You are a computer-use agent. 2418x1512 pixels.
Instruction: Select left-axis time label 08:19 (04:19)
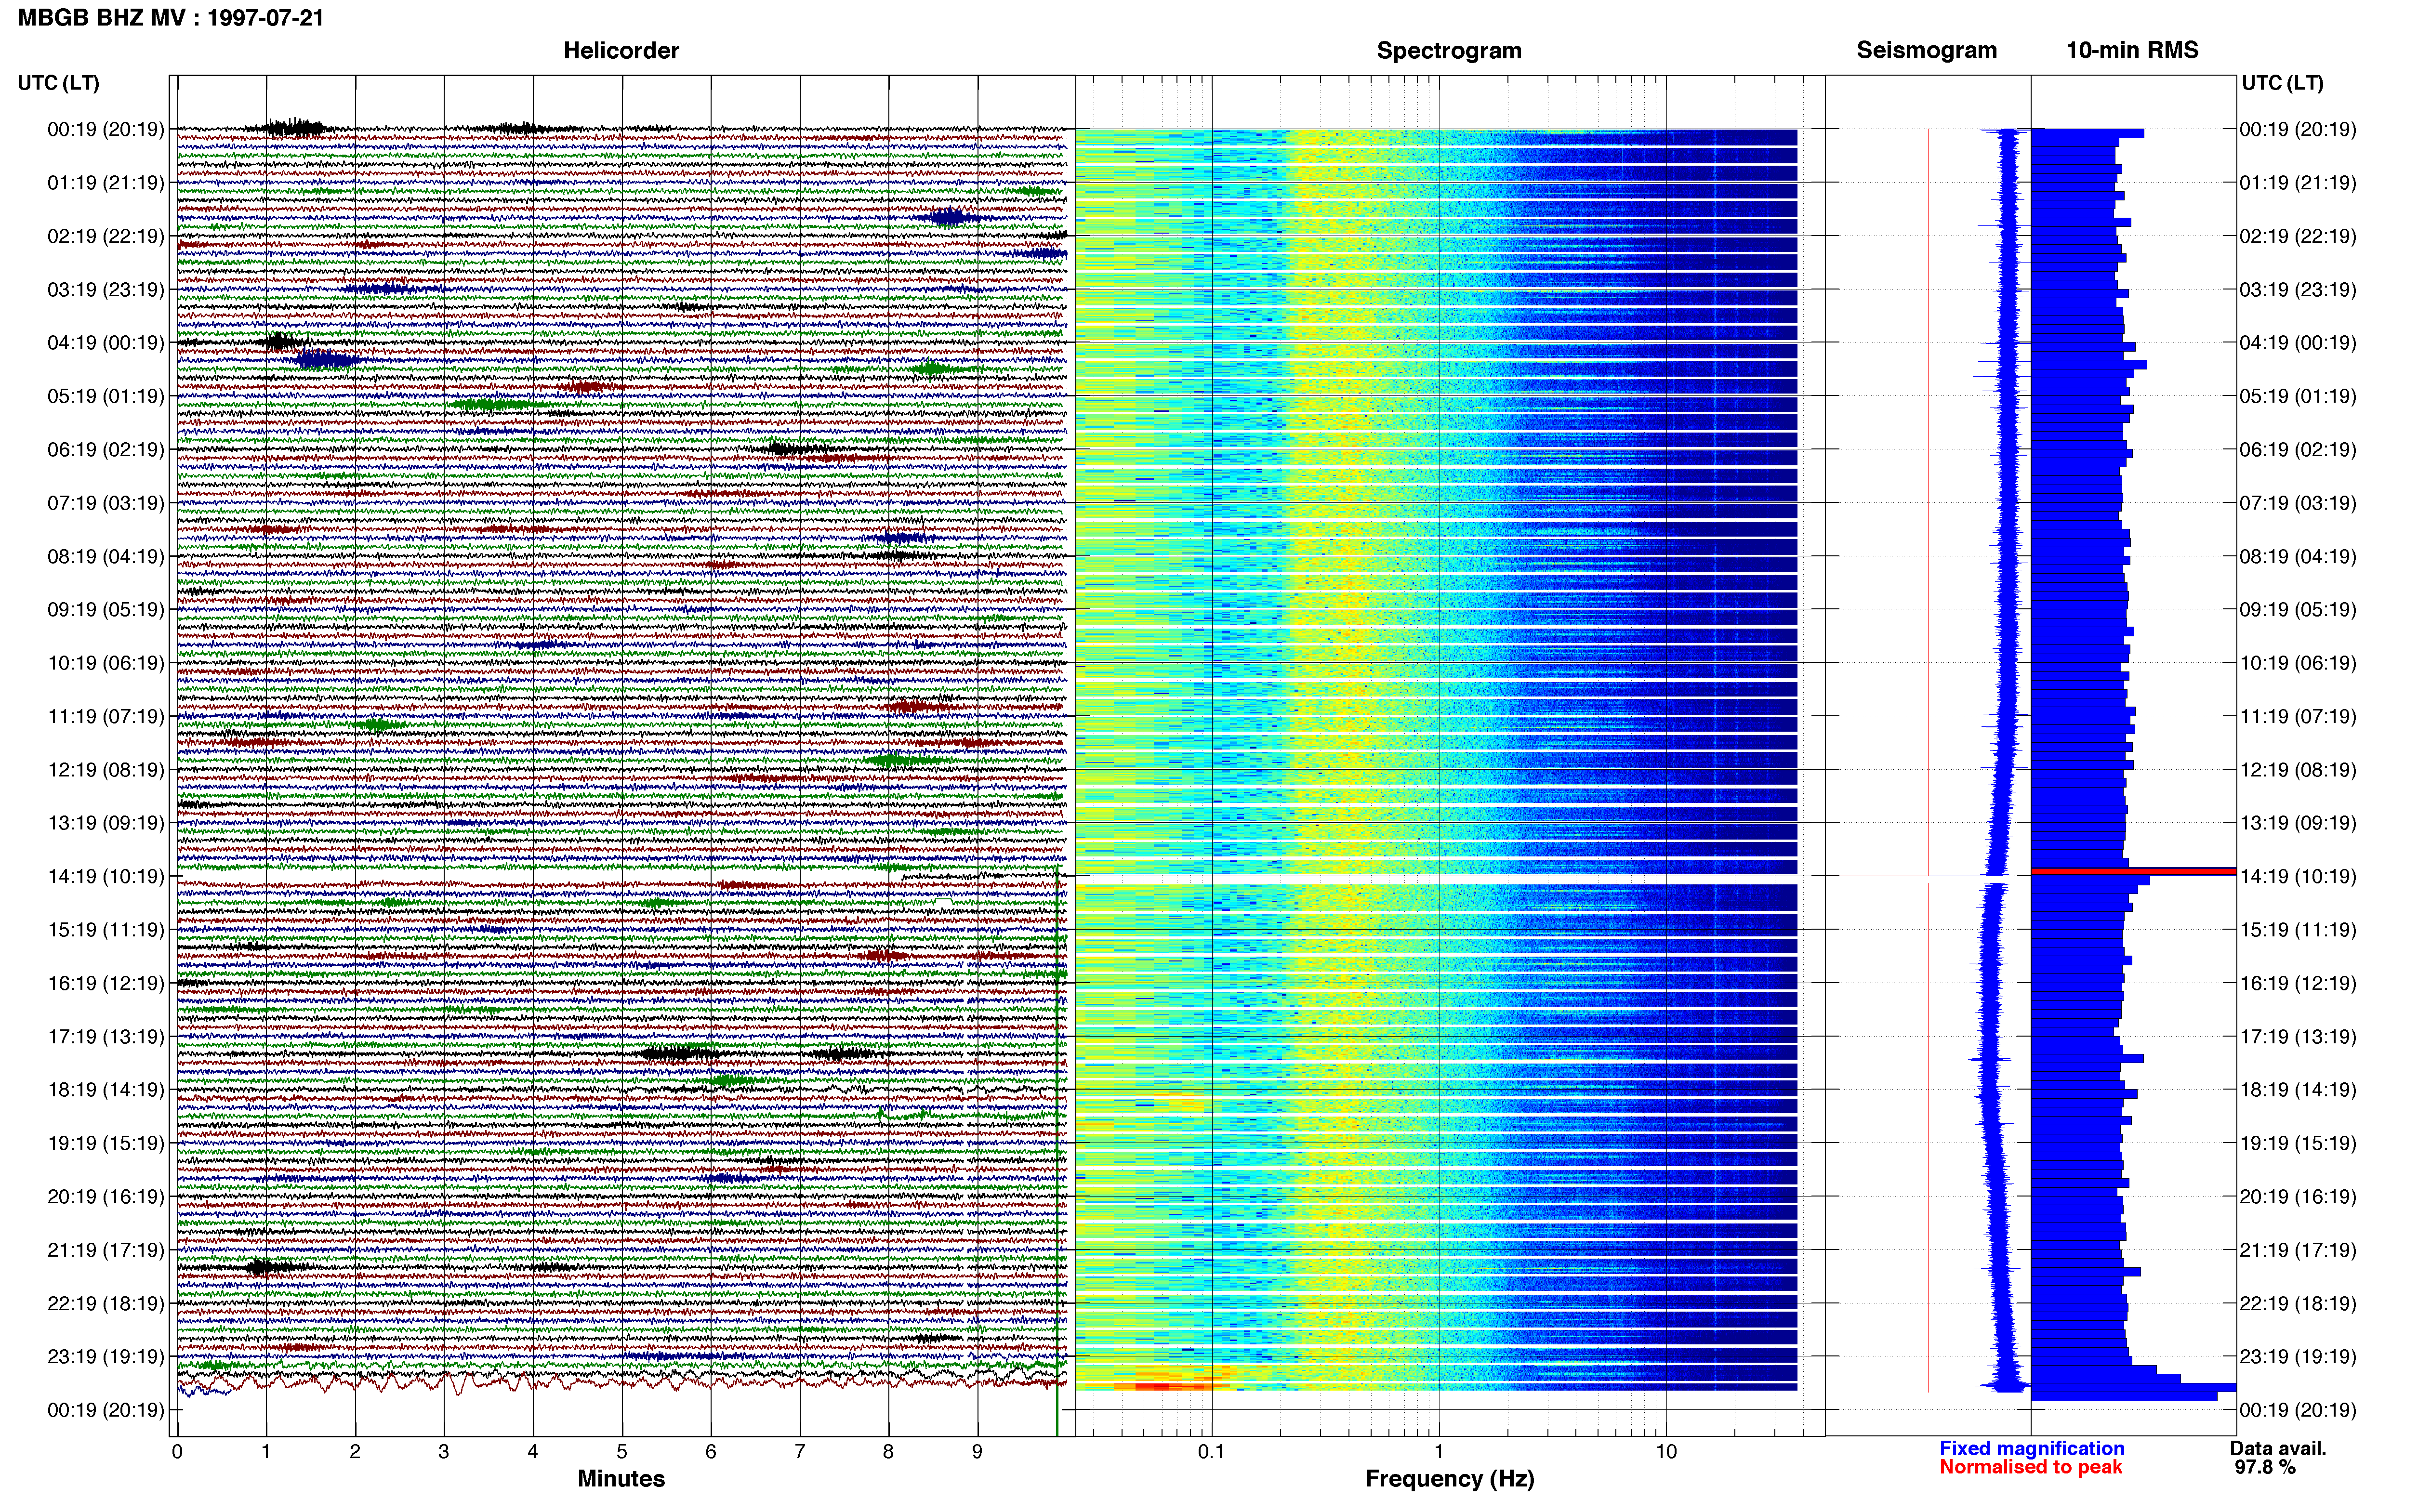pyautogui.click(x=106, y=556)
